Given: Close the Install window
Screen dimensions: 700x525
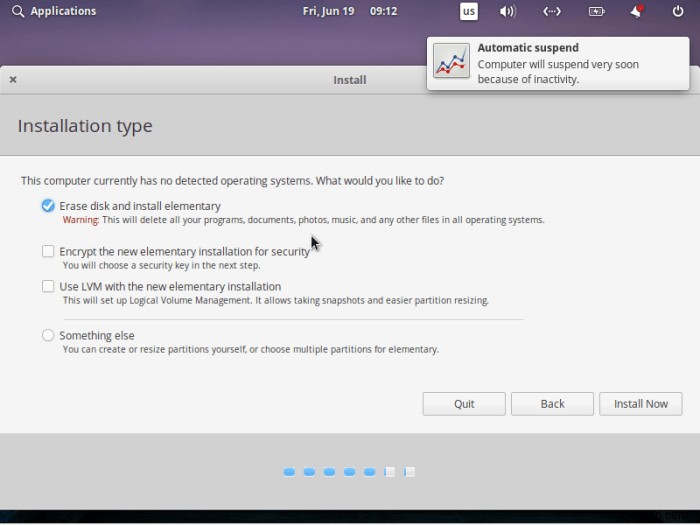Looking at the screenshot, I should (13, 79).
